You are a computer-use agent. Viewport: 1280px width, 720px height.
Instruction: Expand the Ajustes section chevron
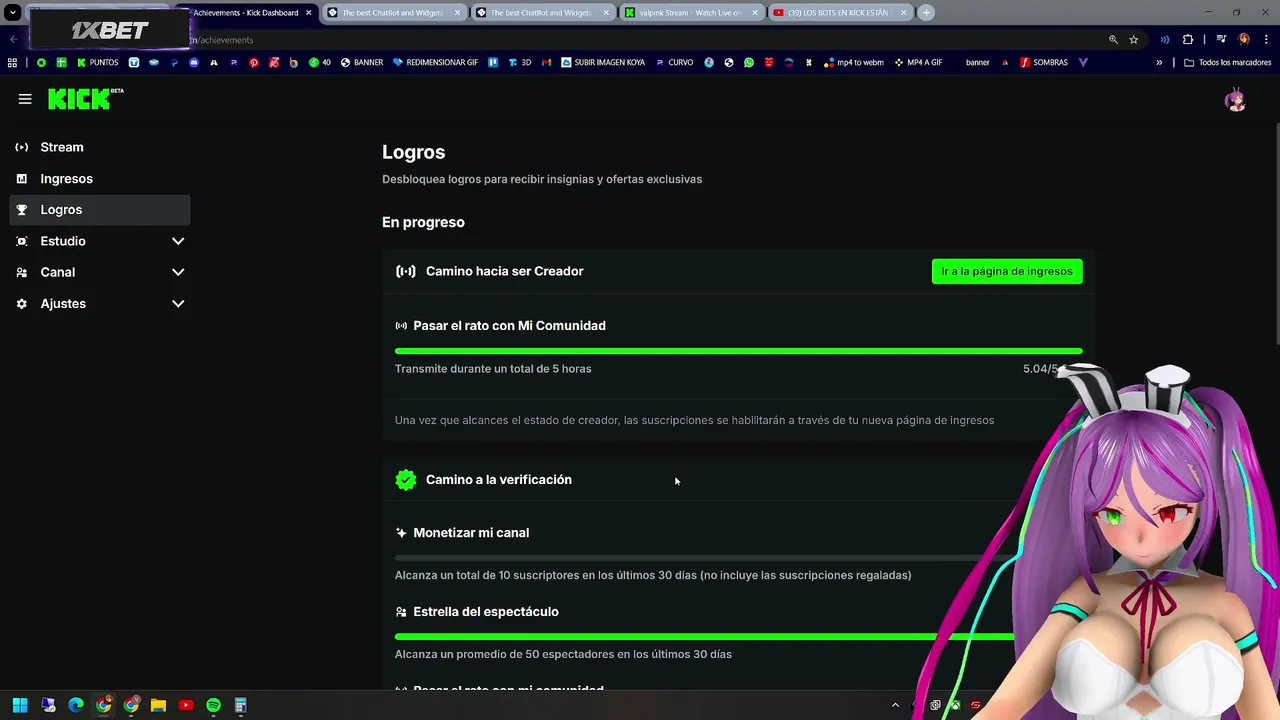pos(178,303)
